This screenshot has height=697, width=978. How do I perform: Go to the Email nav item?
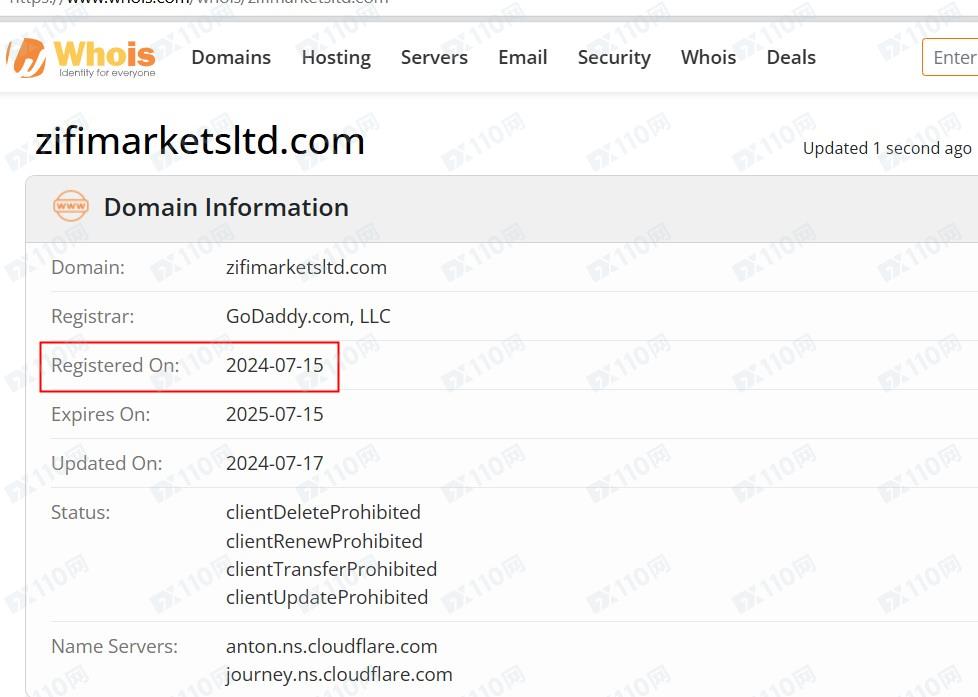pos(523,57)
